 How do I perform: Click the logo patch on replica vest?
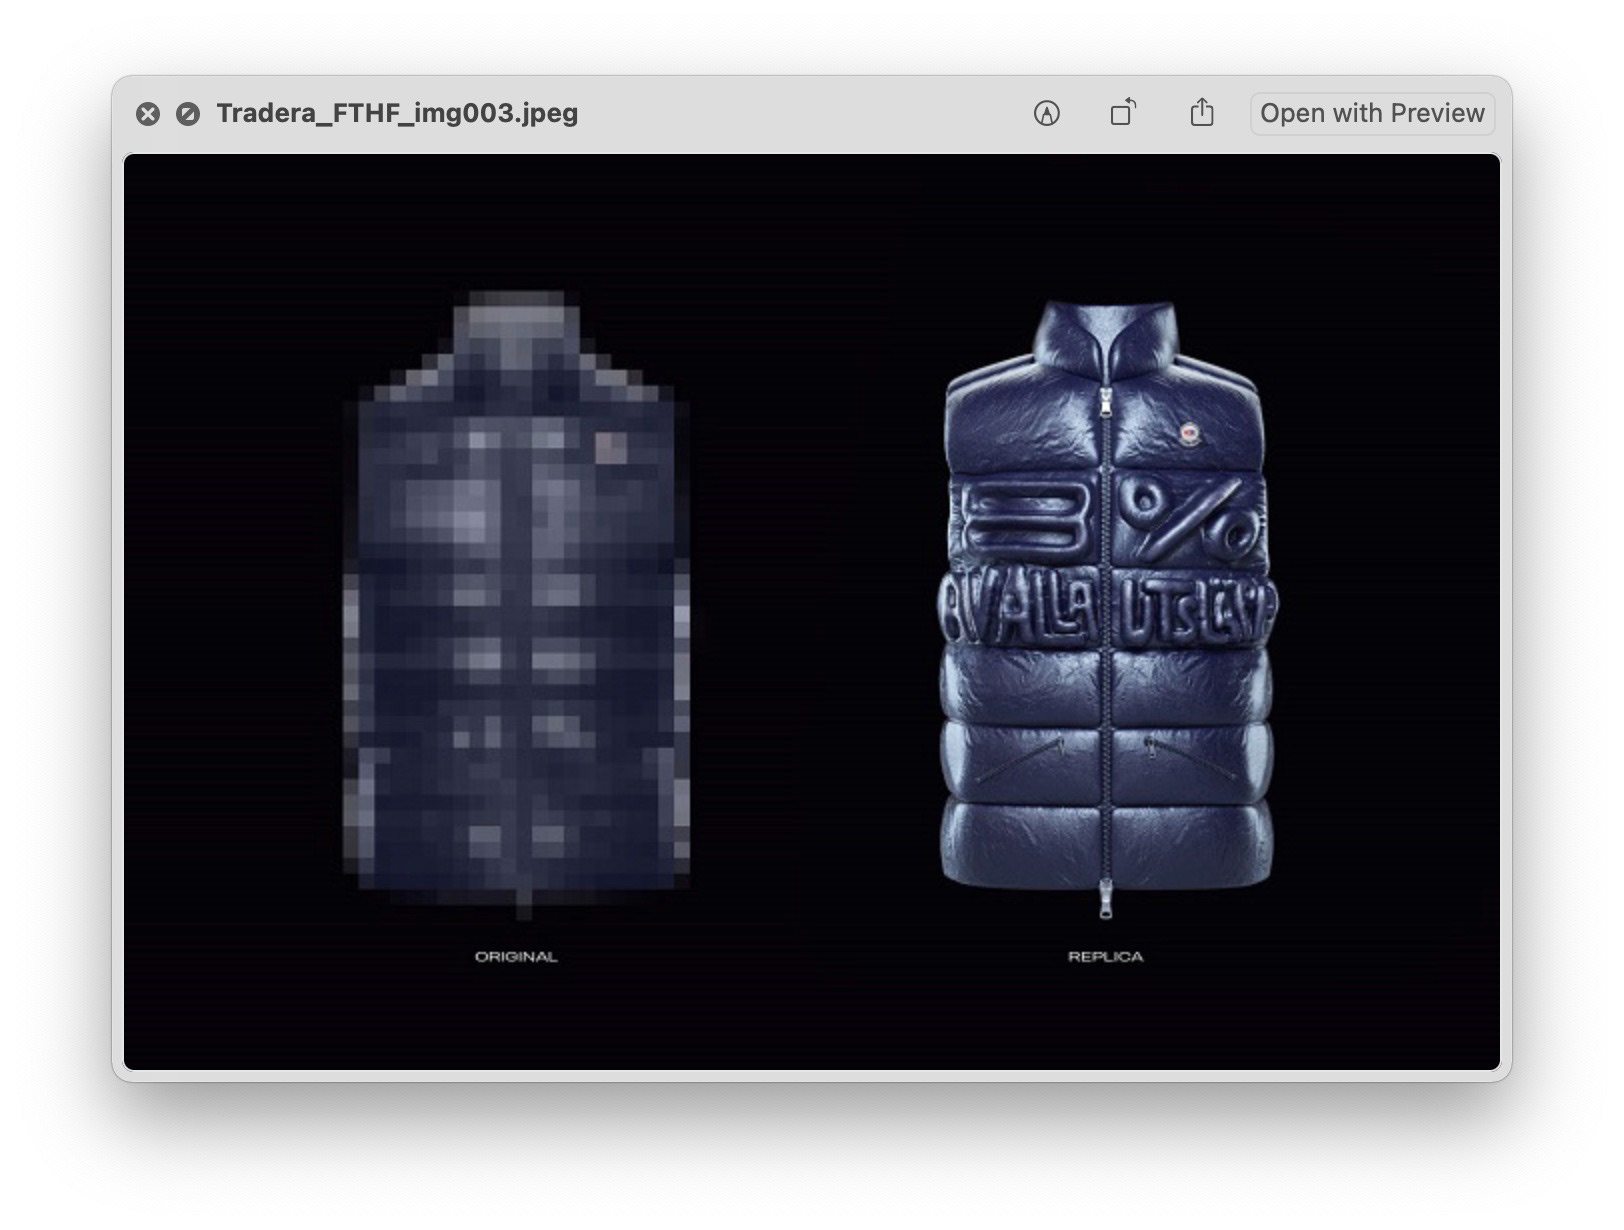(x=1189, y=434)
